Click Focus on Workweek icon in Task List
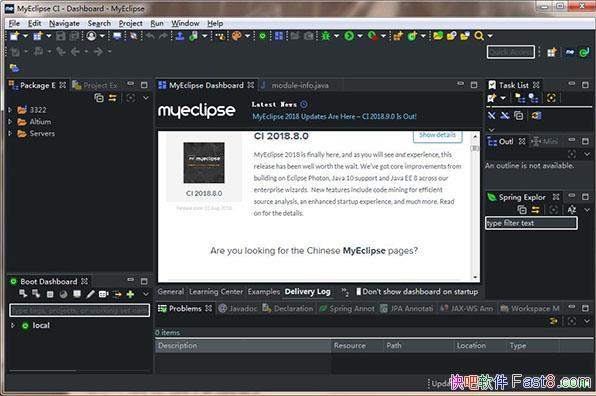The width and height of the screenshot is (596, 396). point(551,98)
